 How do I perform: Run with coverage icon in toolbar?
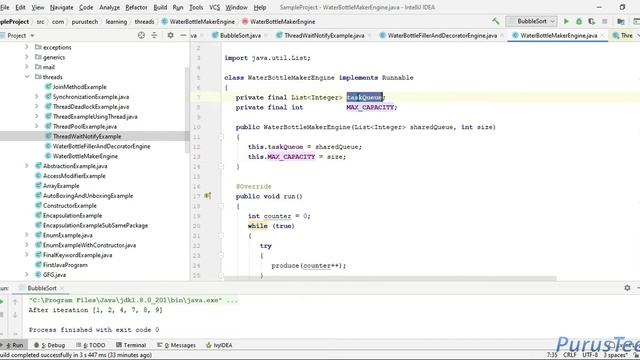pos(591,21)
